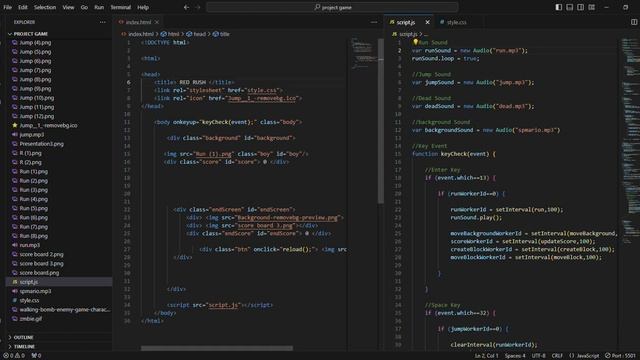Open zmbie.gif in explorer
This screenshot has height=360, width=640.
pyautogui.click(x=31, y=319)
